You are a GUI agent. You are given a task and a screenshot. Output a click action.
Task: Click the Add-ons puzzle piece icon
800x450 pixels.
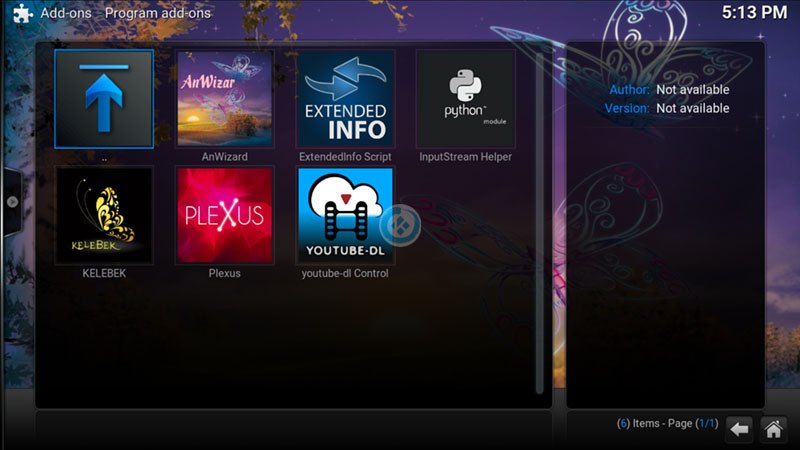[x=18, y=14]
